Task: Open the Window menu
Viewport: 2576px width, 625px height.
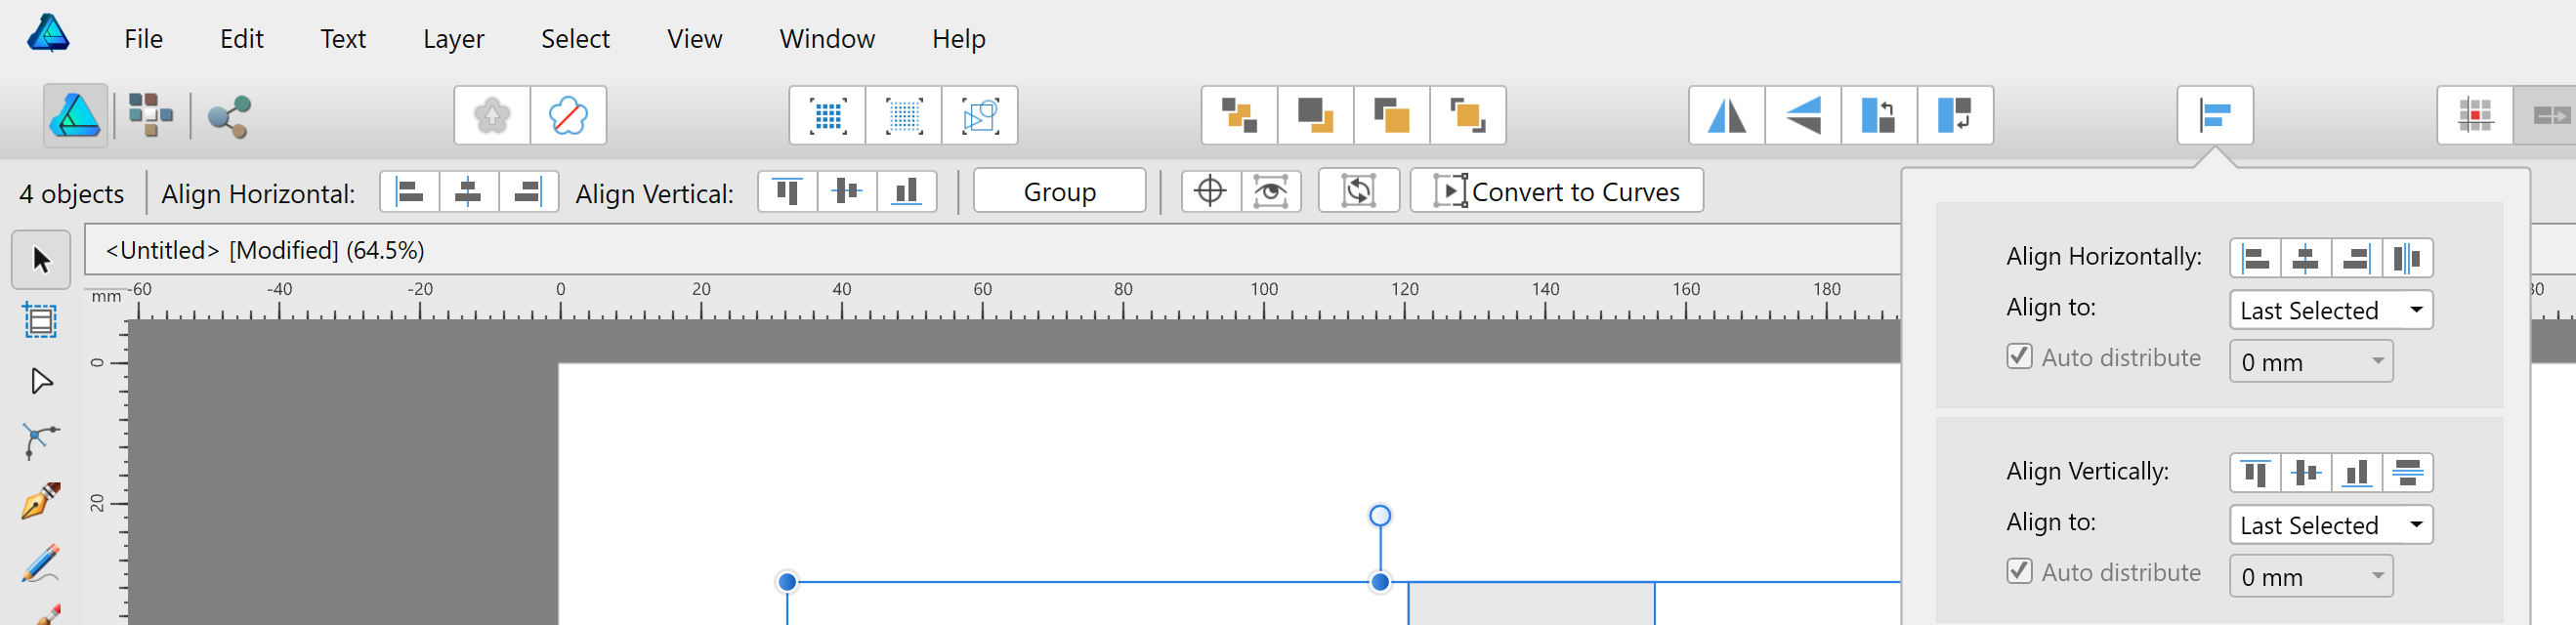Action: (827, 39)
